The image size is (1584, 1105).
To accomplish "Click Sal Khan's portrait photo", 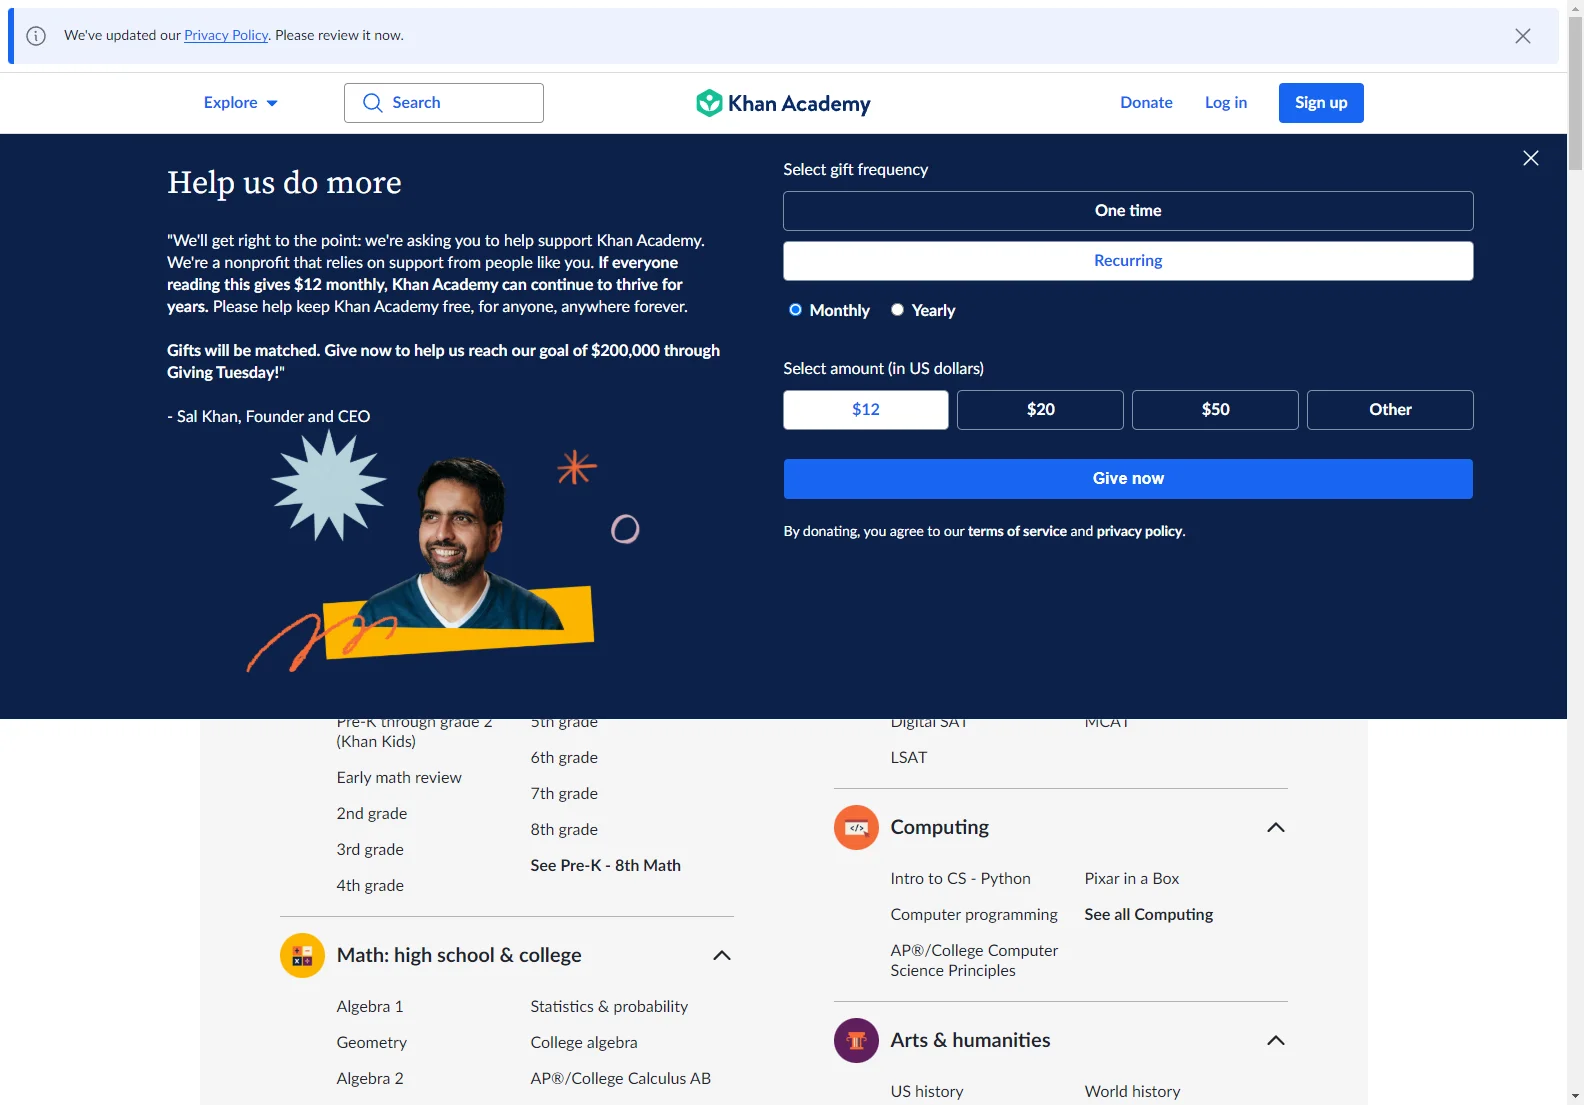I will (462, 545).
